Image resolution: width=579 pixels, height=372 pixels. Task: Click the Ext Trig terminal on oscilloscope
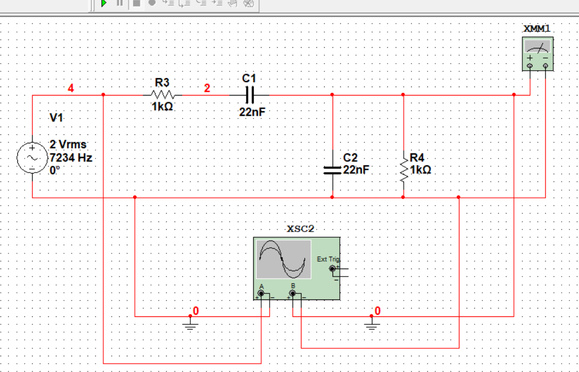pos(332,269)
